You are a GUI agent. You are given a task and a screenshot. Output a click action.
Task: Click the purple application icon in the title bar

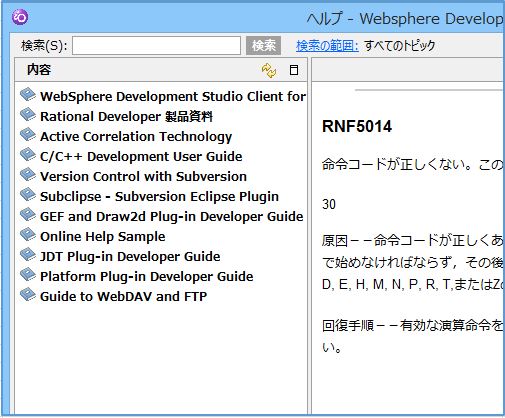click(x=20, y=17)
